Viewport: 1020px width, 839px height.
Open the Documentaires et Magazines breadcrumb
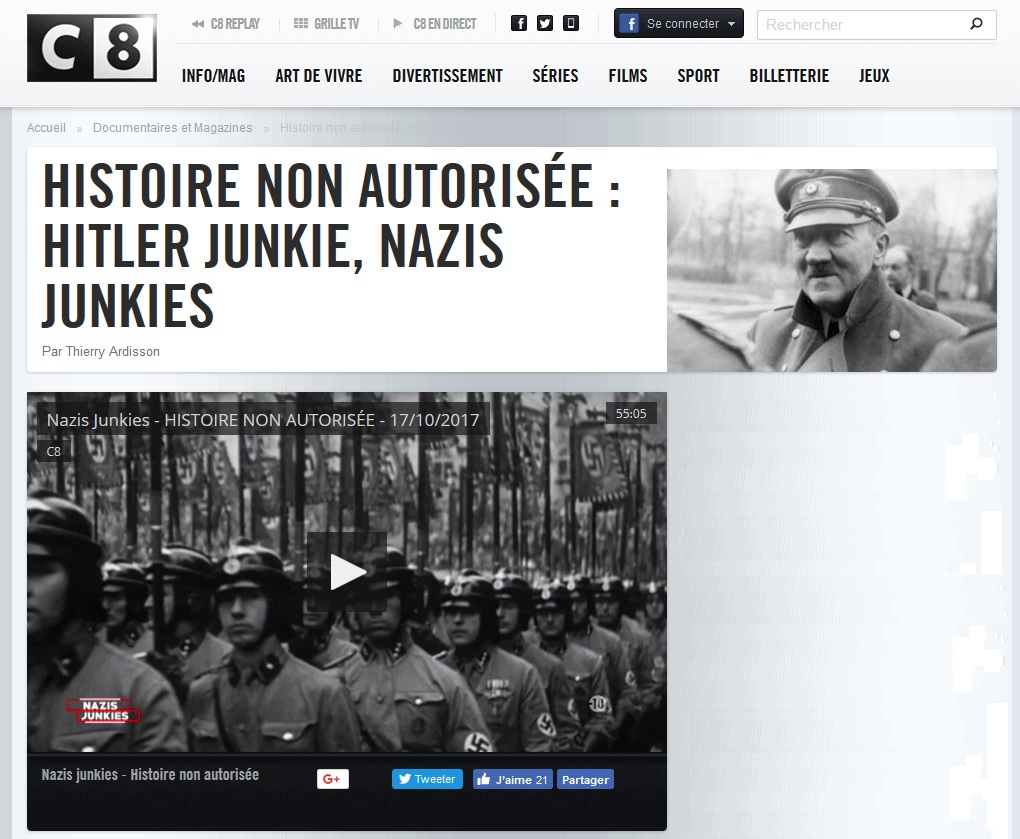click(172, 128)
